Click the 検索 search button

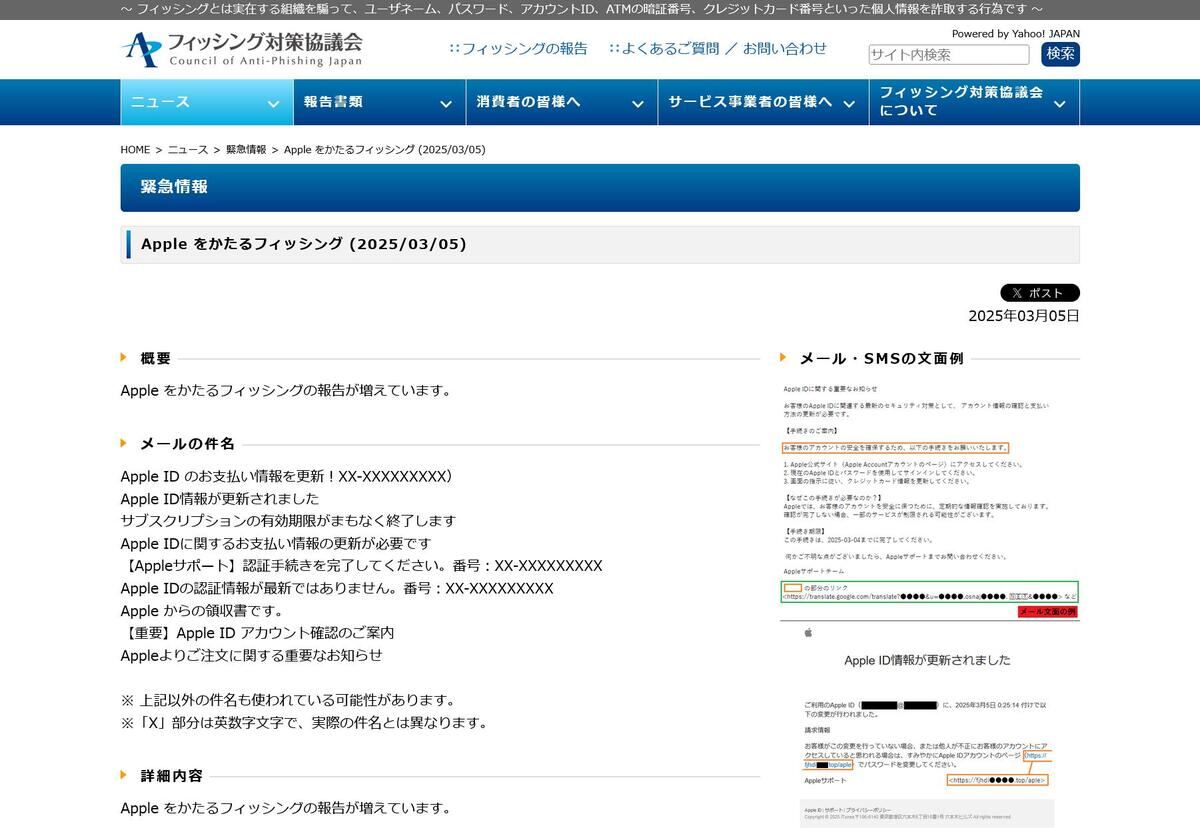(x=1060, y=54)
